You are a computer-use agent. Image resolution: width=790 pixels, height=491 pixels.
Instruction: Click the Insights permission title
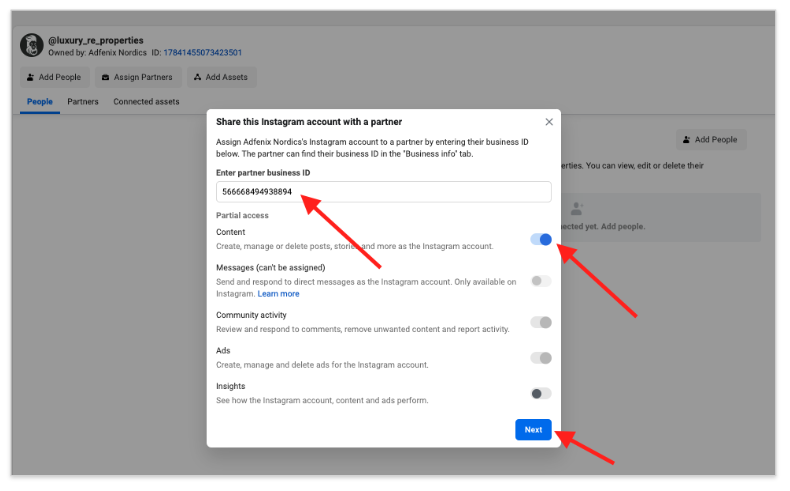[x=231, y=386]
